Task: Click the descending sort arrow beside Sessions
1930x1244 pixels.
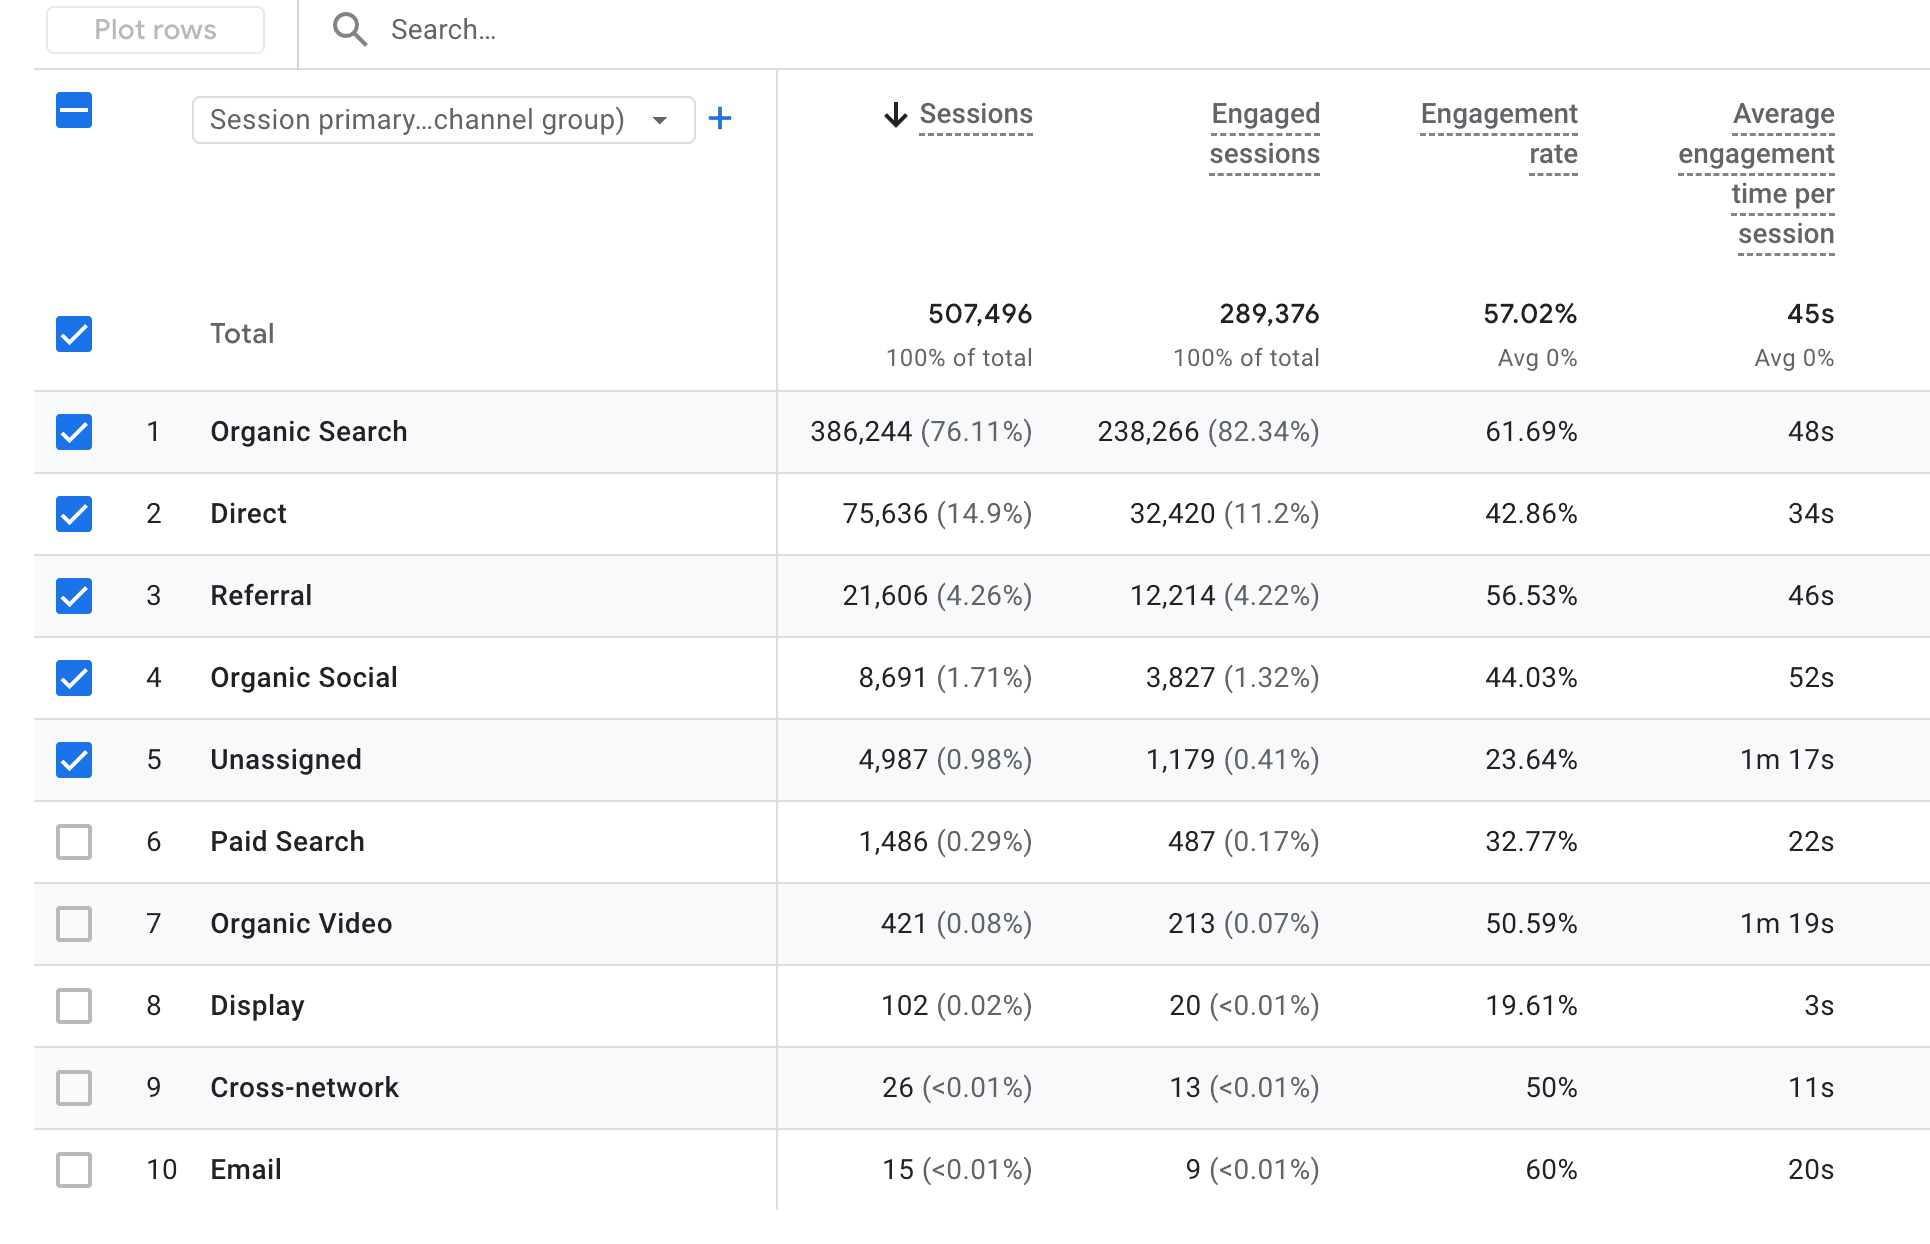Action: click(895, 113)
